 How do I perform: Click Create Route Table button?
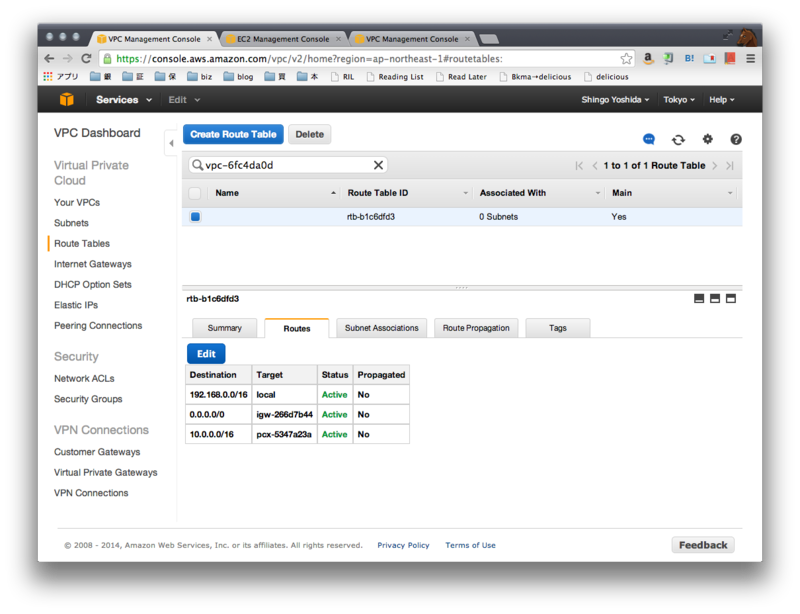pyautogui.click(x=233, y=134)
